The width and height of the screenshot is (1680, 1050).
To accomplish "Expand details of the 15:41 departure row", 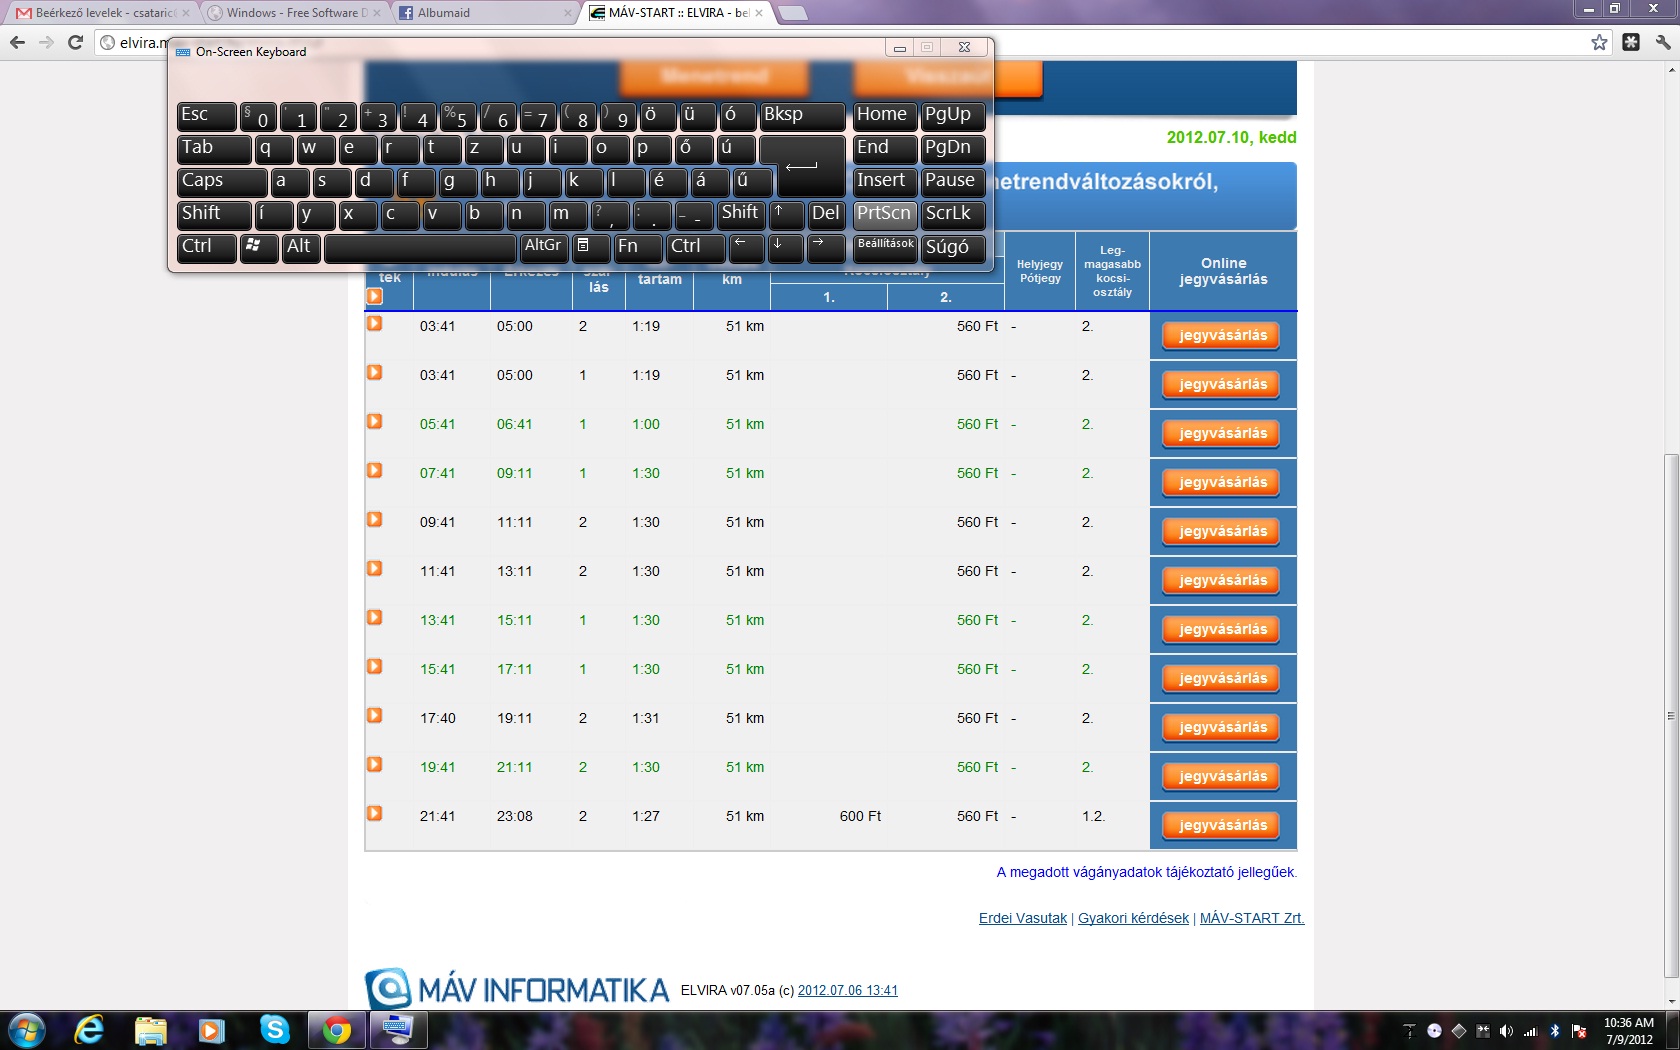I will 375,667.
